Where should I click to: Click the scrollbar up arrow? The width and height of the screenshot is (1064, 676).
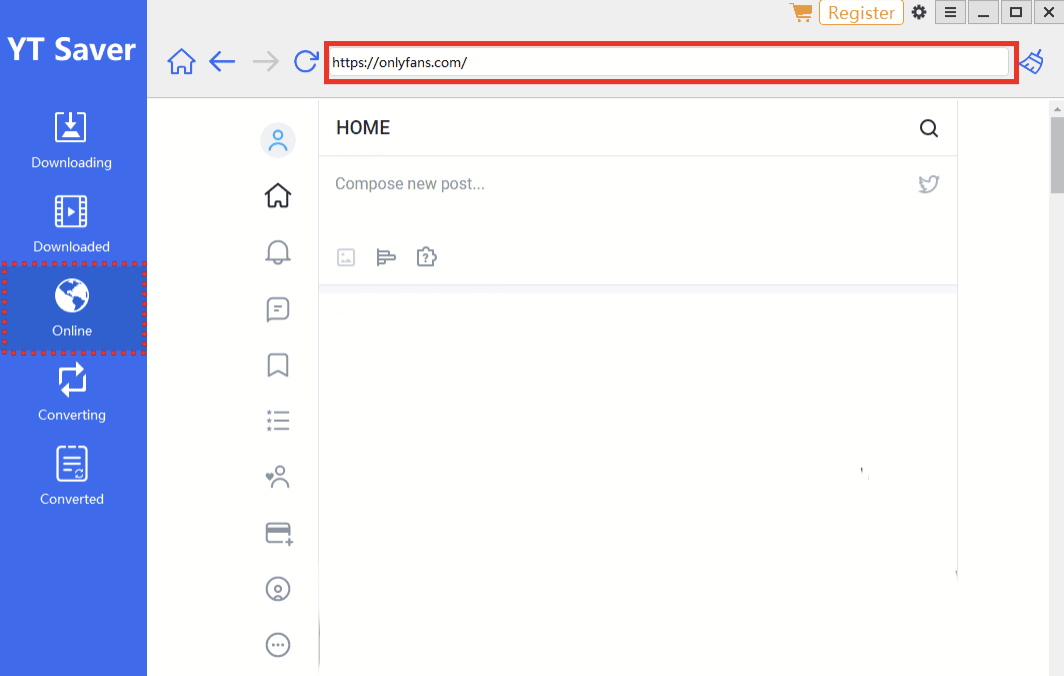(1057, 109)
